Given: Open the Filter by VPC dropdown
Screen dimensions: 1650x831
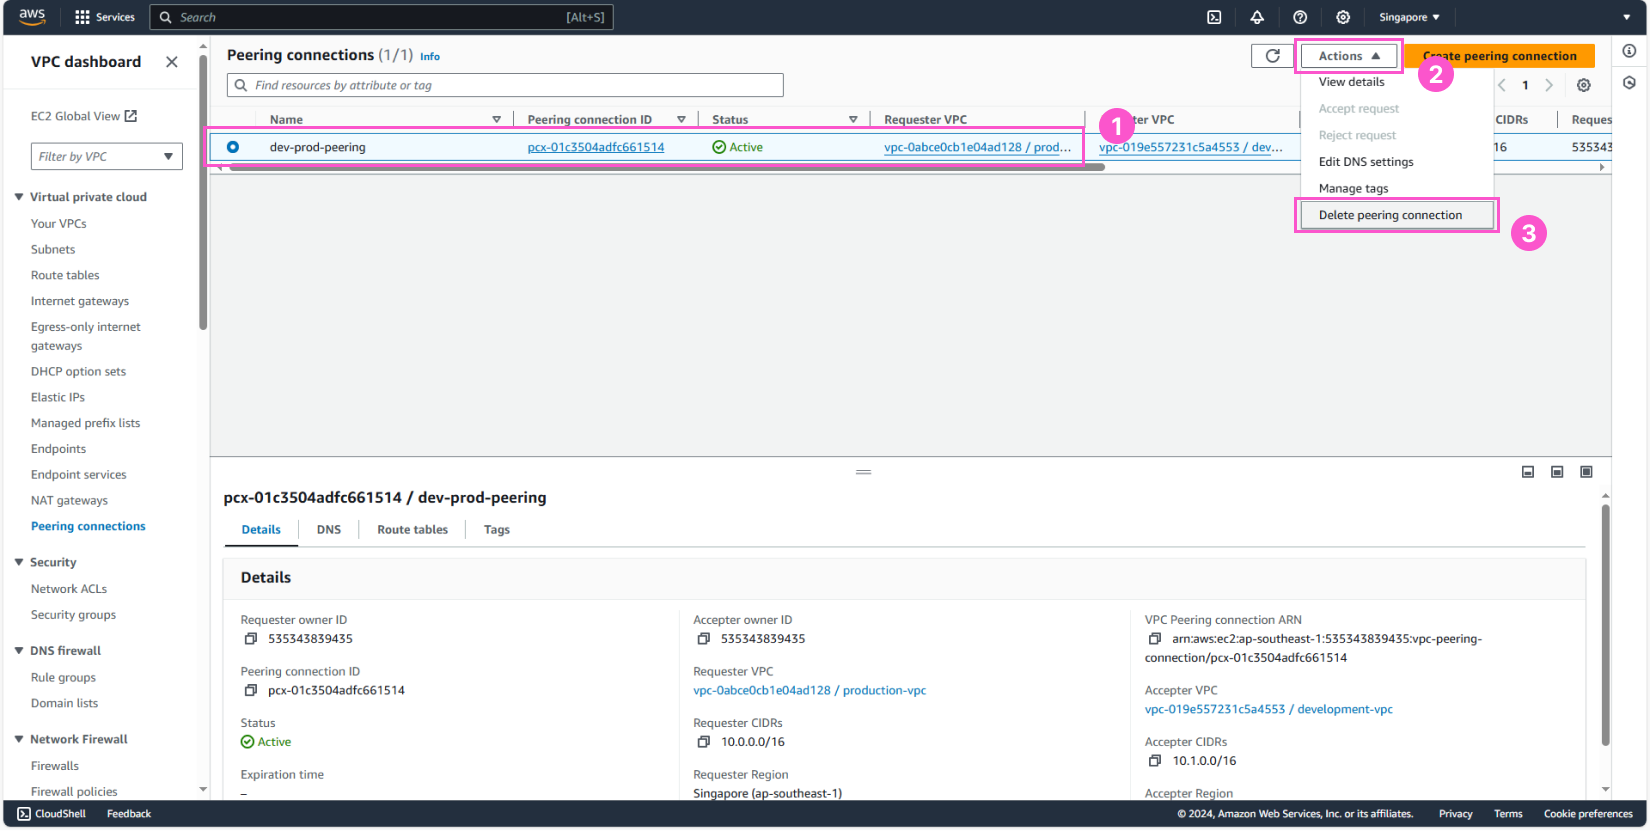Looking at the screenshot, I should pyautogui.click(x=106, y=157).
